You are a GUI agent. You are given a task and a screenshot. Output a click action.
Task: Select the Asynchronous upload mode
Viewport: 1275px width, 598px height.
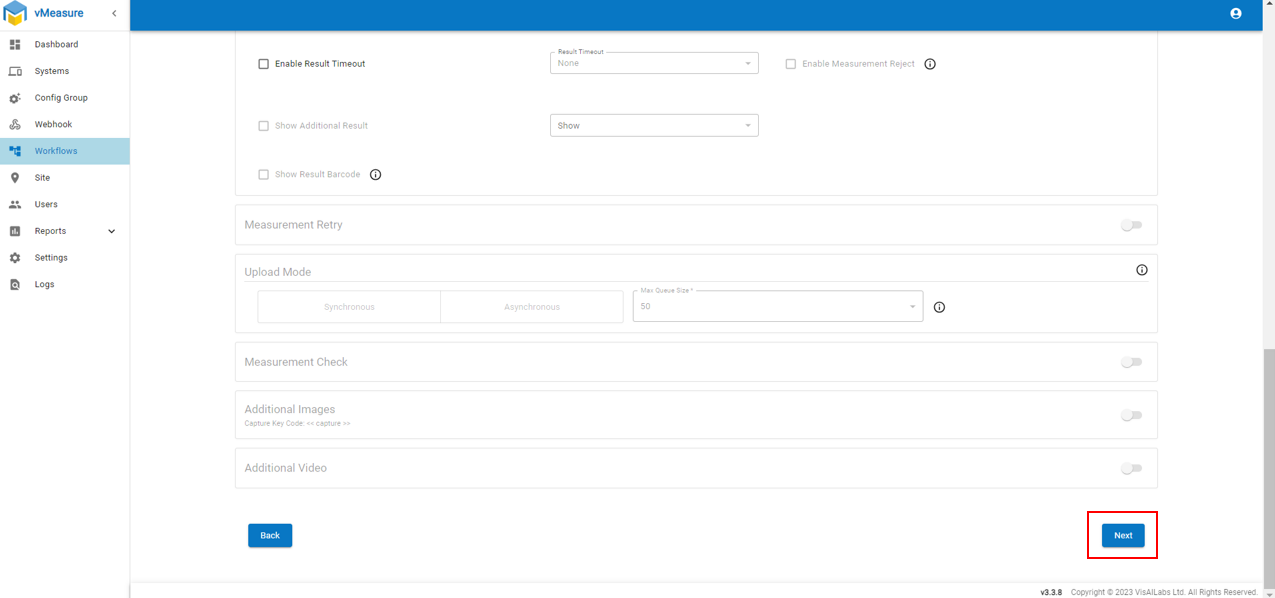coord(532,307)
